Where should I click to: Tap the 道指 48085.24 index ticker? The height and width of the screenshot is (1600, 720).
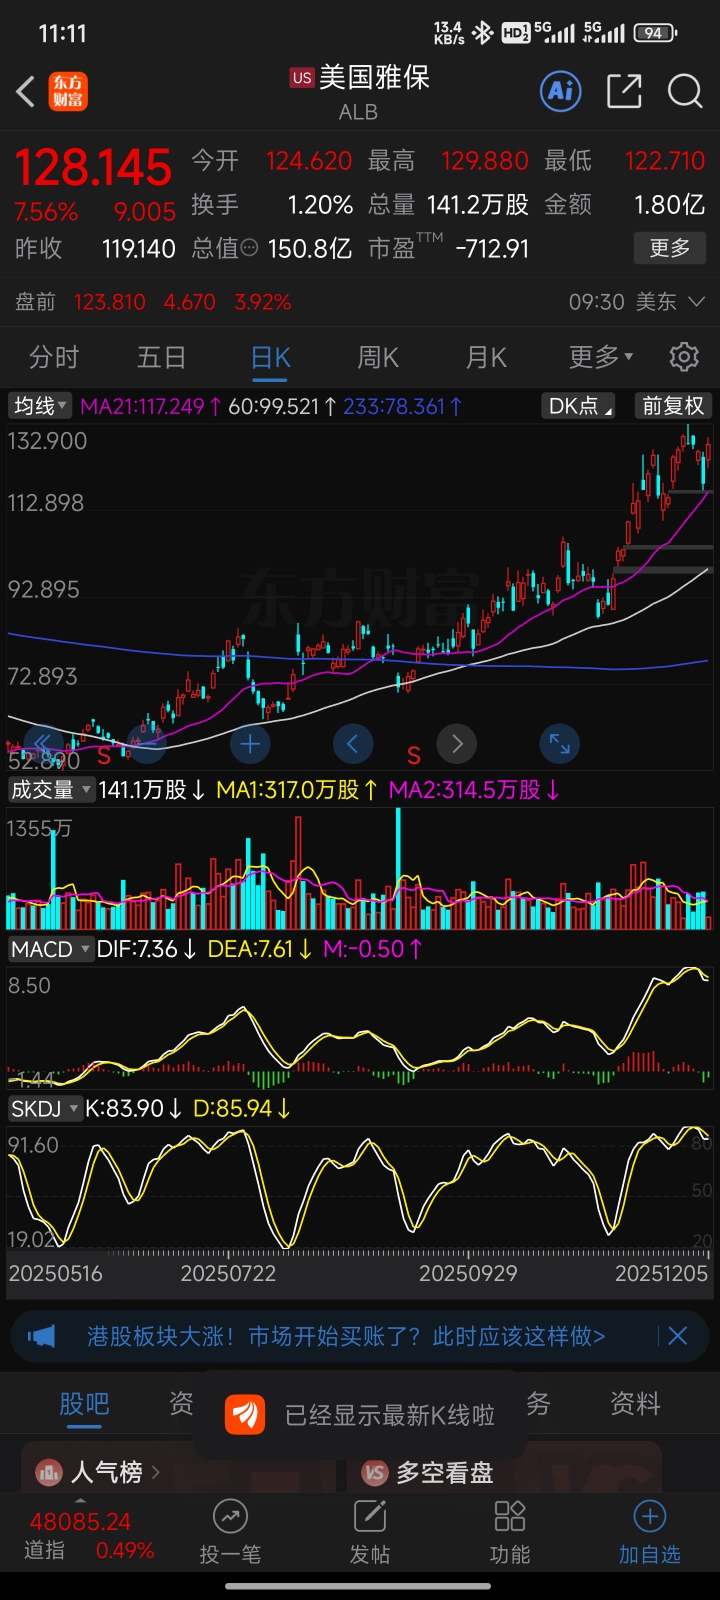[80, 1535]
